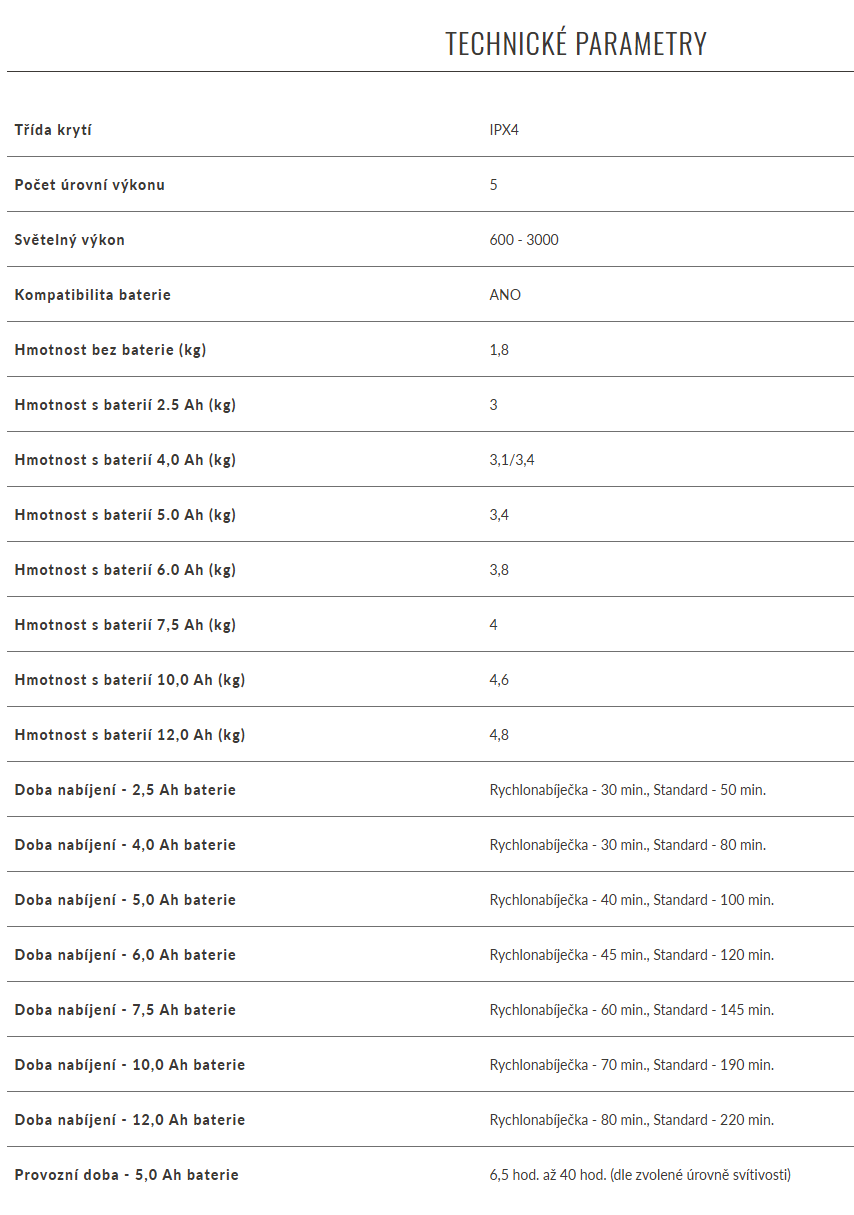Click the TECHNICKÉ PARAMETRY heading
The image size is (854, 1215).
[575, 44]
